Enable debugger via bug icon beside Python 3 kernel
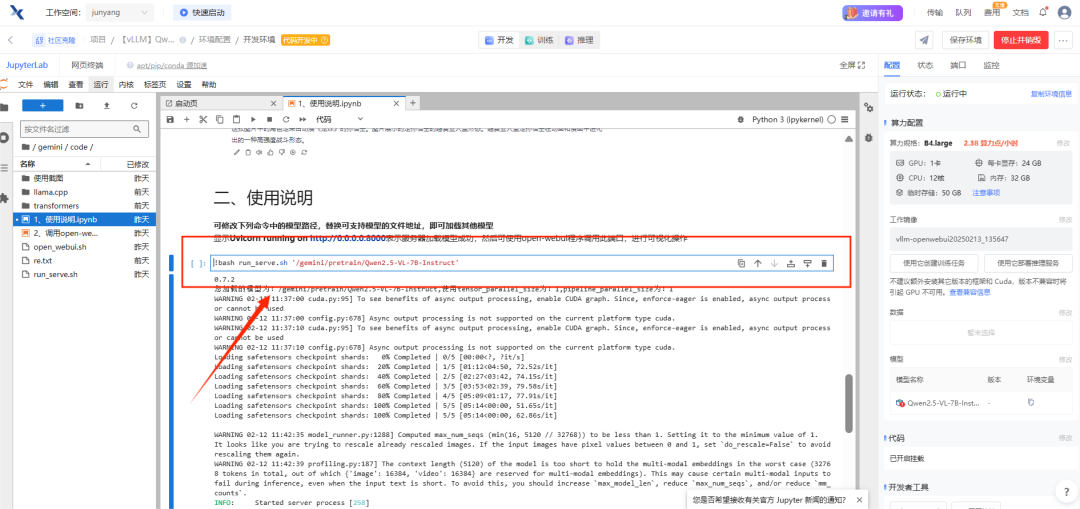Viewport: 1080px width, 509px height. (x=740, y=119)
